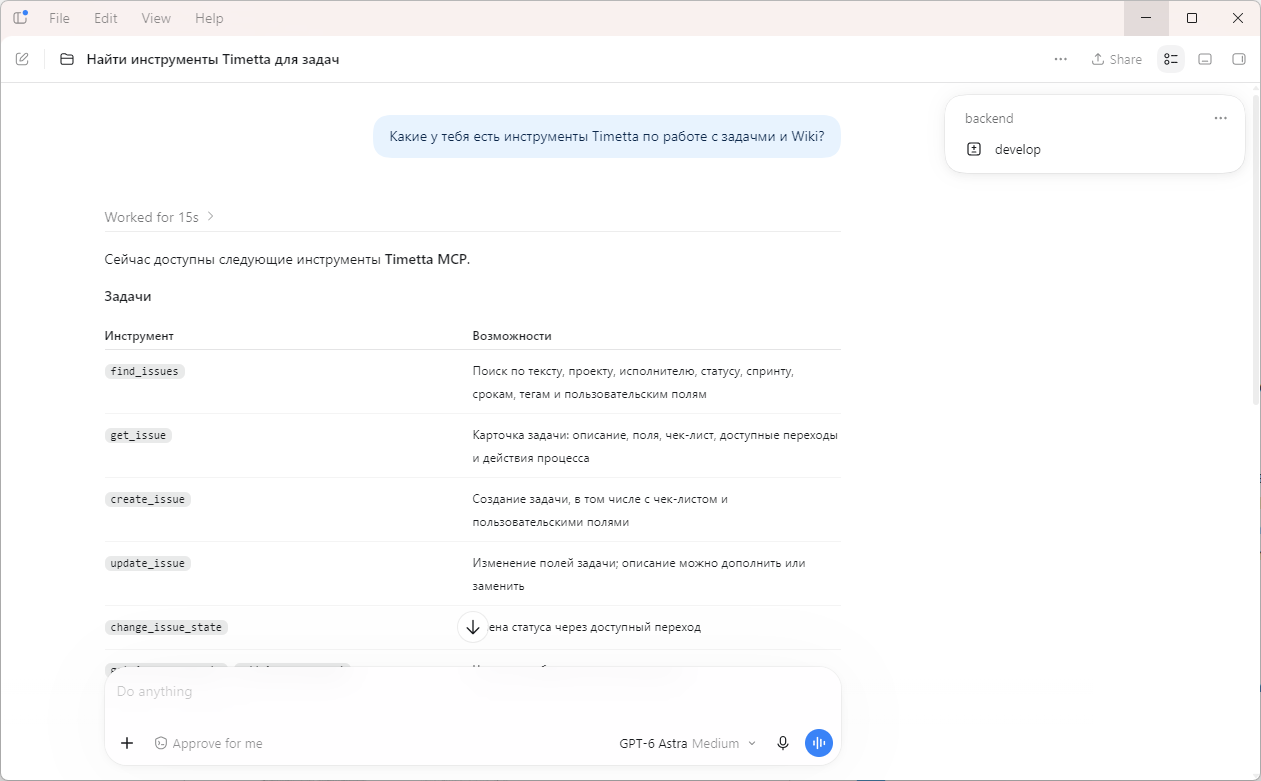Viewport: 1261px width, 781px height.
Task: Toggle the sidebar panel icon
Action: 20,18
